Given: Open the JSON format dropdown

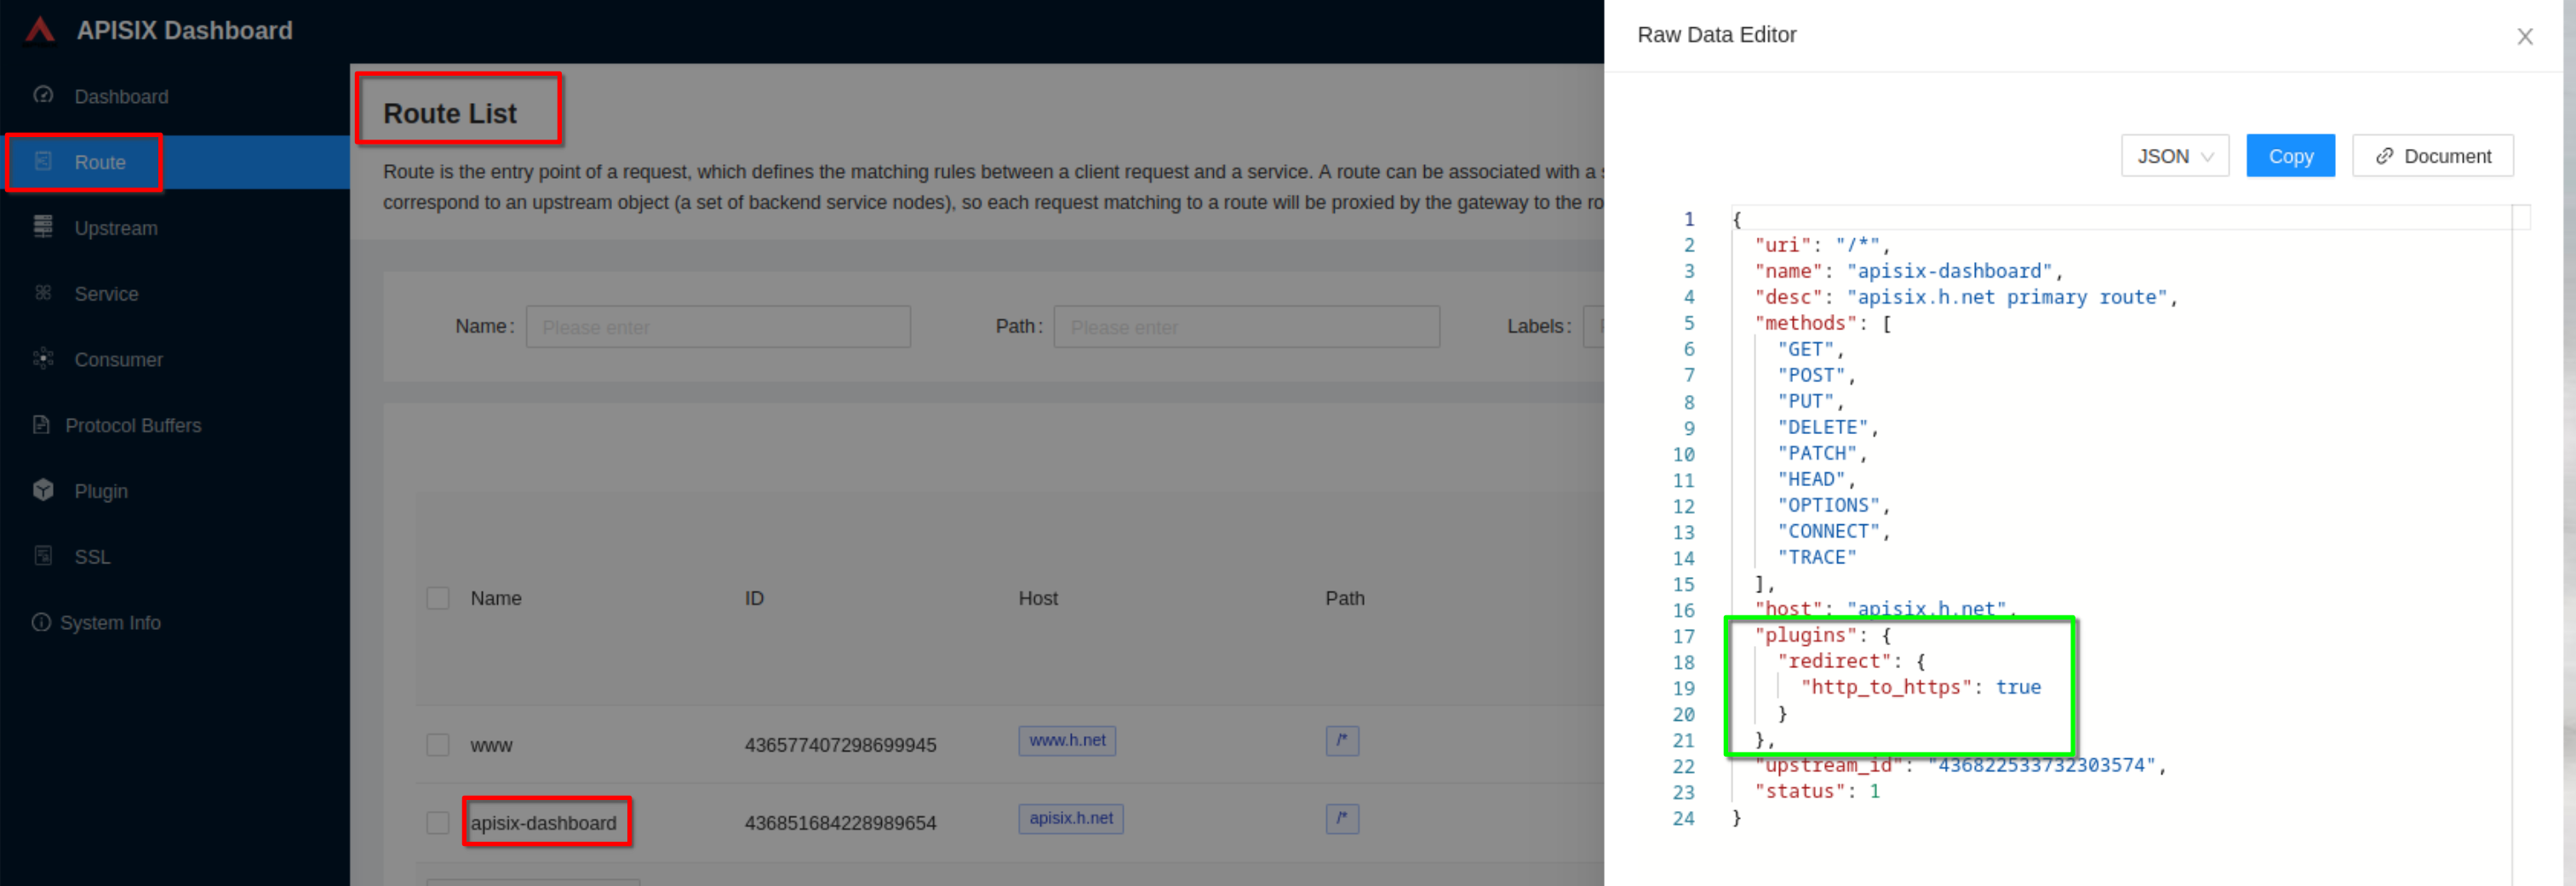Looking at the screenshot, I should pyautogui.click(x=2174, y=156).
